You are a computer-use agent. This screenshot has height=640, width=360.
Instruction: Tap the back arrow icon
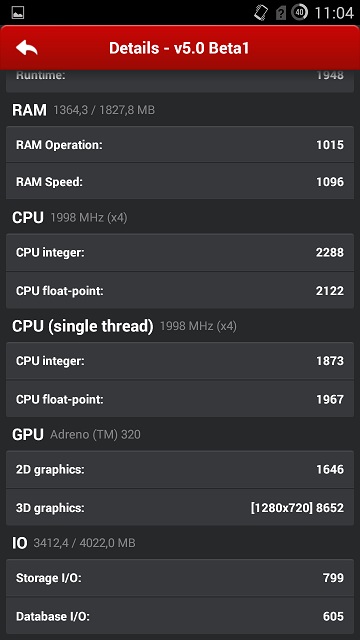pos(27,48)
